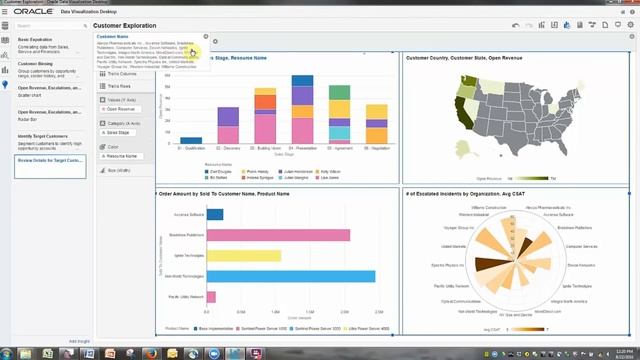The width and height of the screenshot is (640, 360).
Task: Expand Identify Target Customers description ellipsis
Action: [77, 149]
